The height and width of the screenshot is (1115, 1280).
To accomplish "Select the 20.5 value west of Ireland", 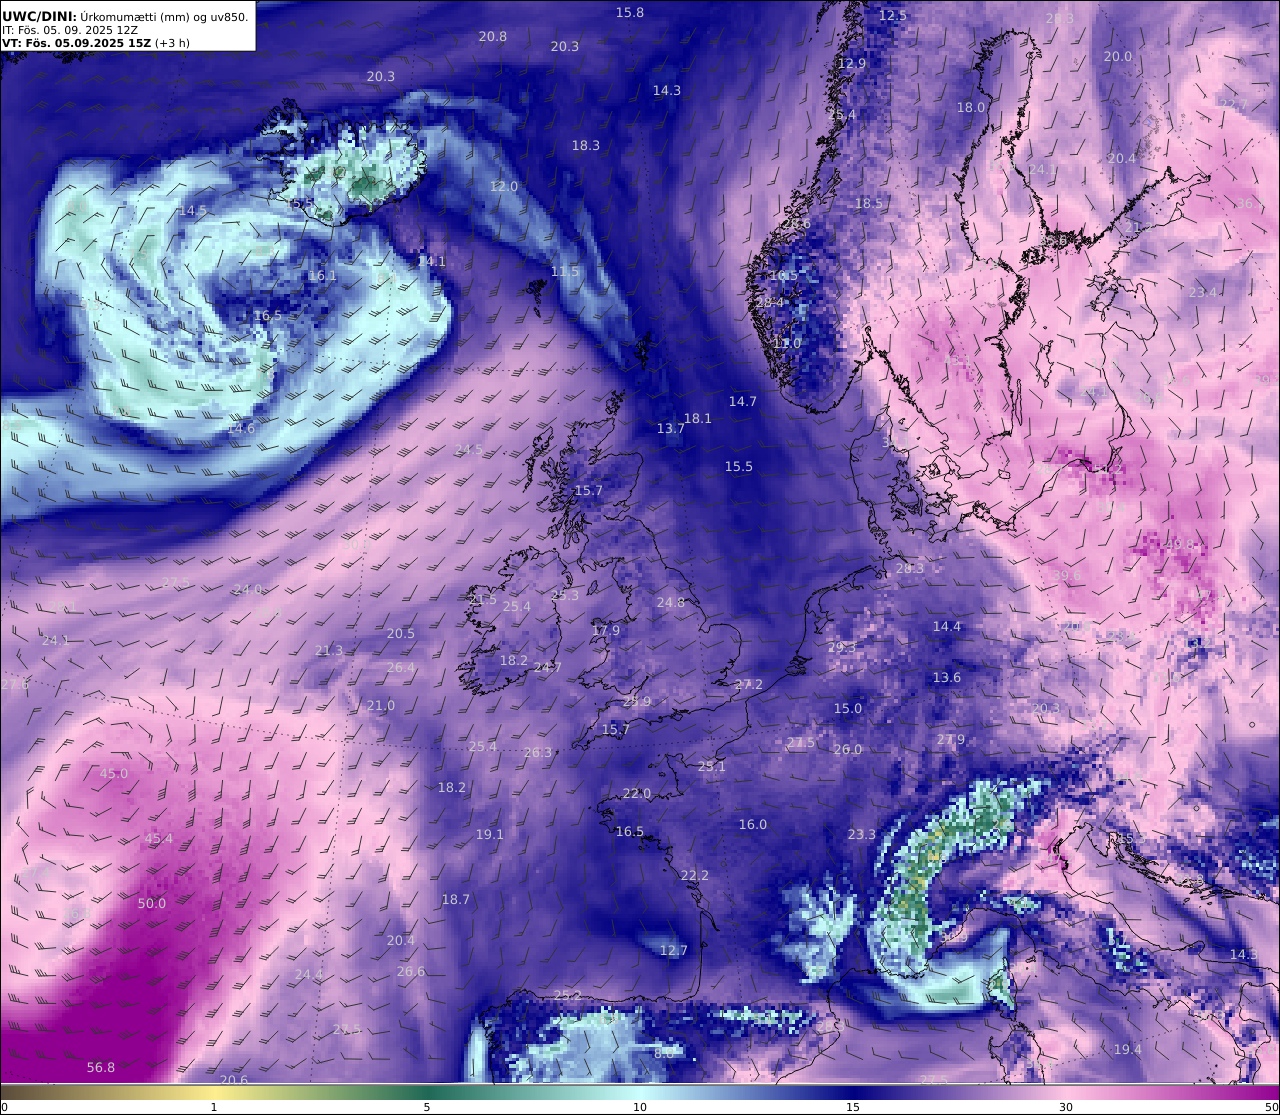I will [401, 634].
